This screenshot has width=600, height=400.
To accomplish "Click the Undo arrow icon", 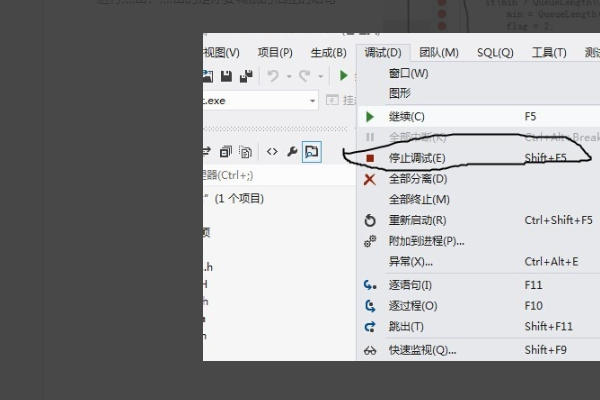I will point(273,76).
